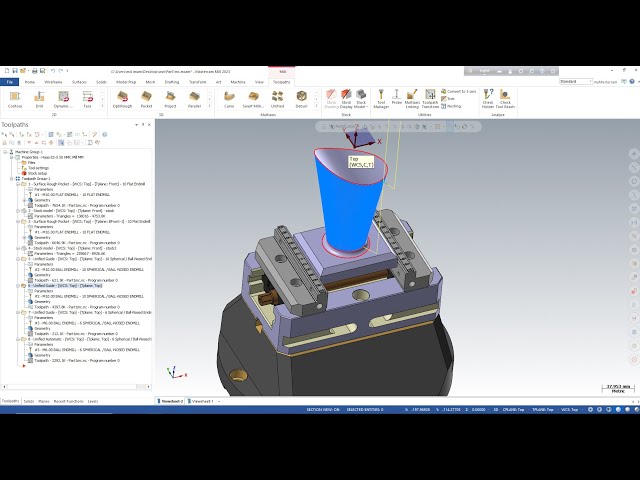Switch to the Solids ribbon tab
This screenshot has width=640, height=480.
101,82
